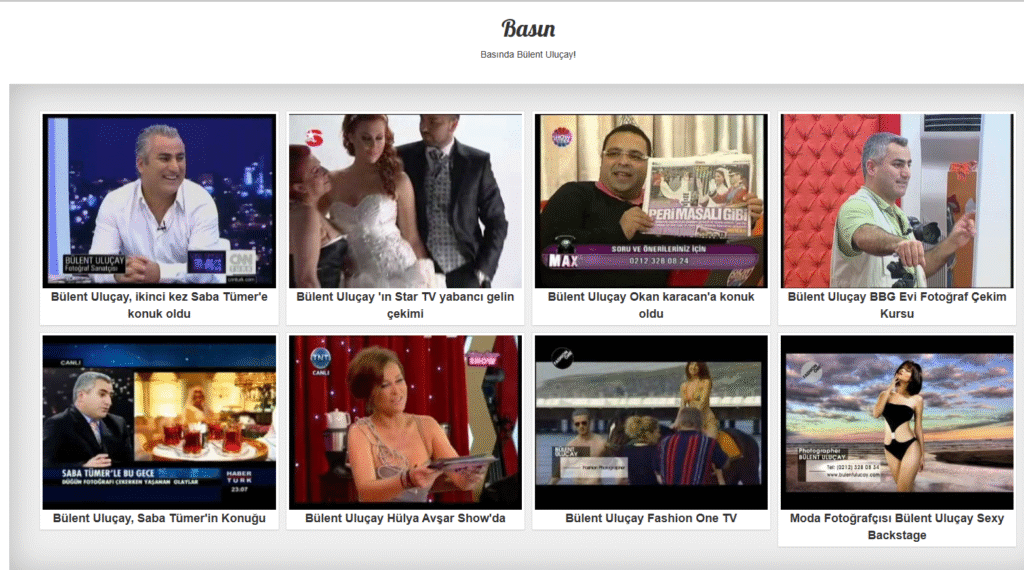Click the MAX logo in the Okan Karacan thumbnail
Screen dimensions: 1024x570
tap(565, 261)
